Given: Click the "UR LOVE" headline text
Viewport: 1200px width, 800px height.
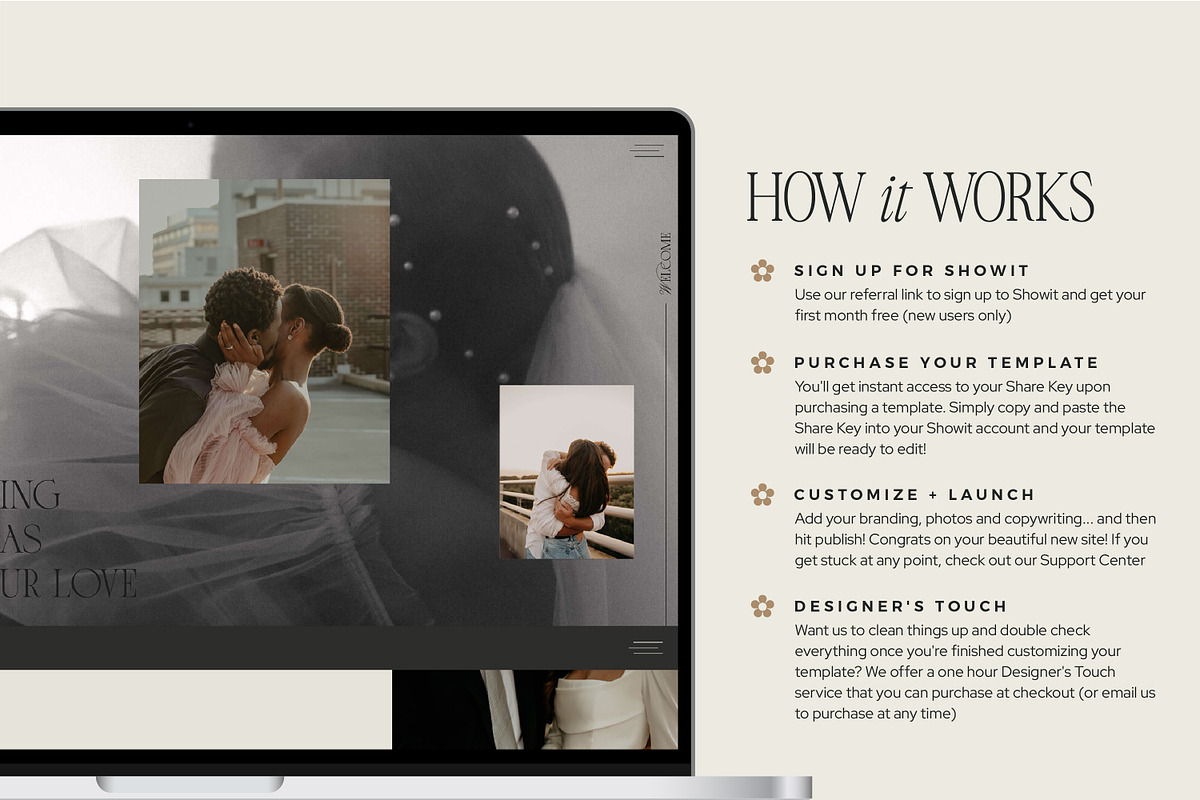Looking at the screenshot, I should pyautogui.click(x=68, y=584).
